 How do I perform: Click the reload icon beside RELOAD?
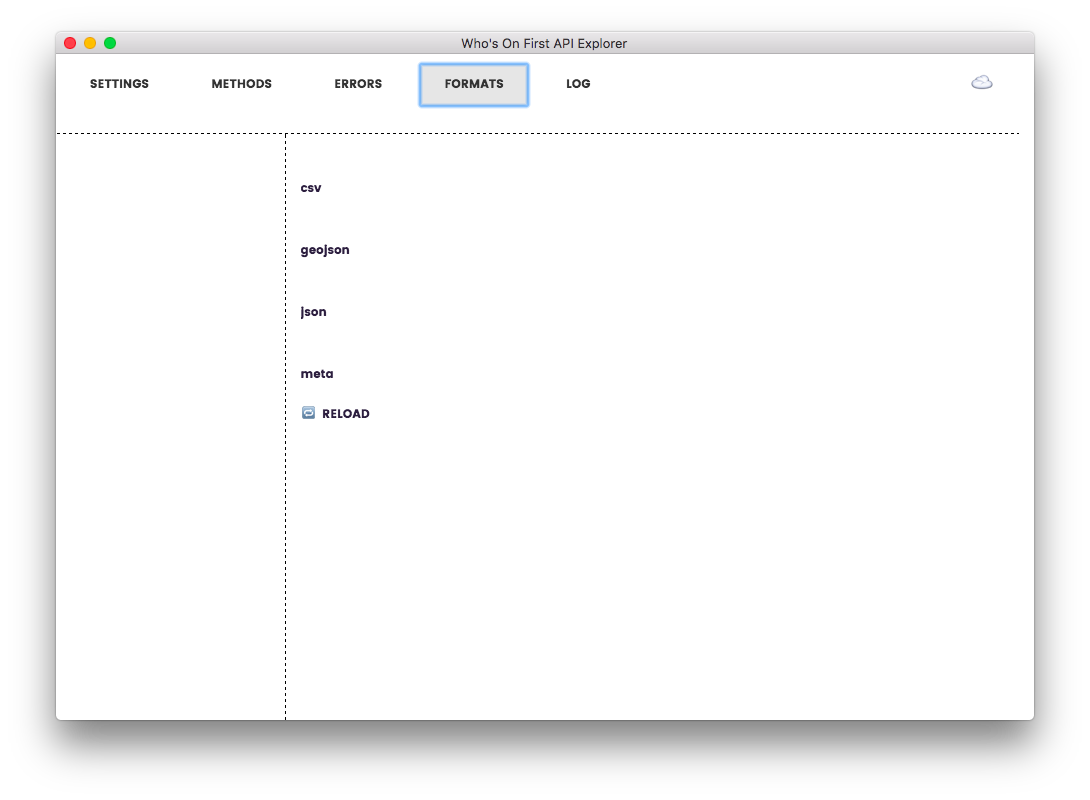pos(308,413)
